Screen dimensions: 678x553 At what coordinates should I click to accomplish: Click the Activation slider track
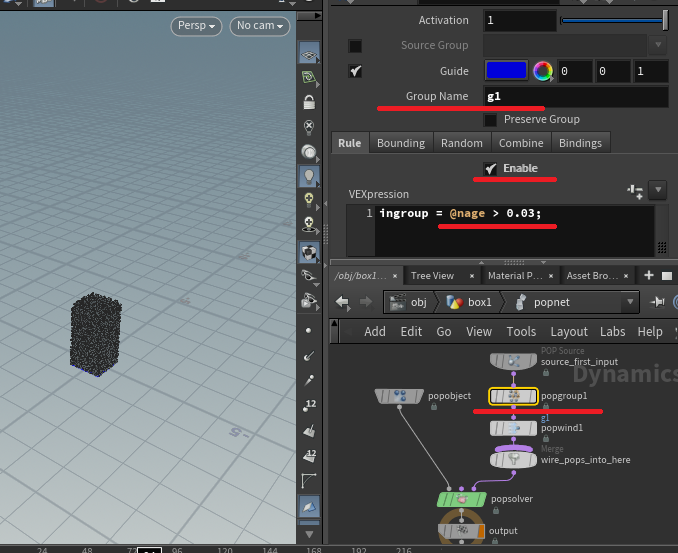[x=614, y=20]
